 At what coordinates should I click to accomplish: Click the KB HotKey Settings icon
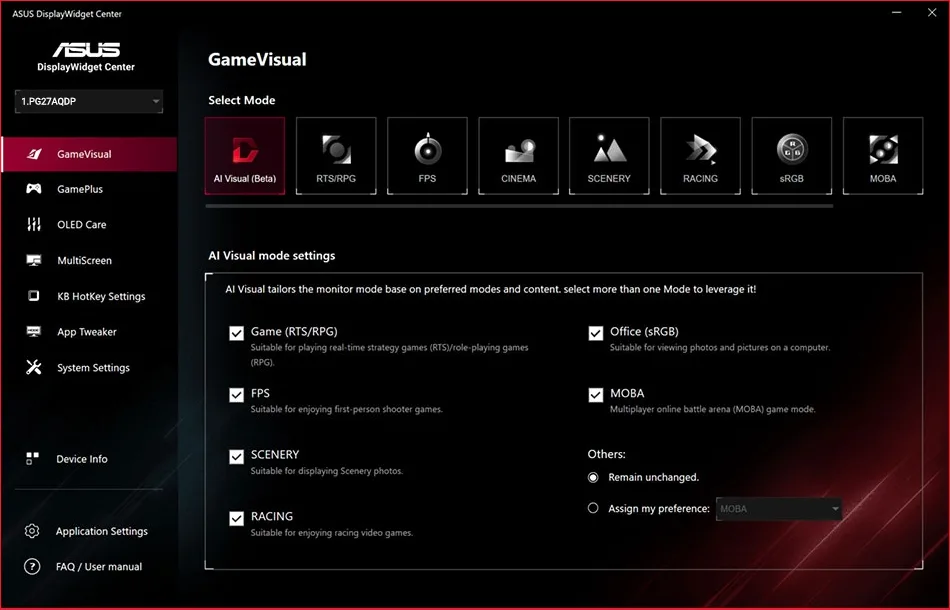[34, 296]
